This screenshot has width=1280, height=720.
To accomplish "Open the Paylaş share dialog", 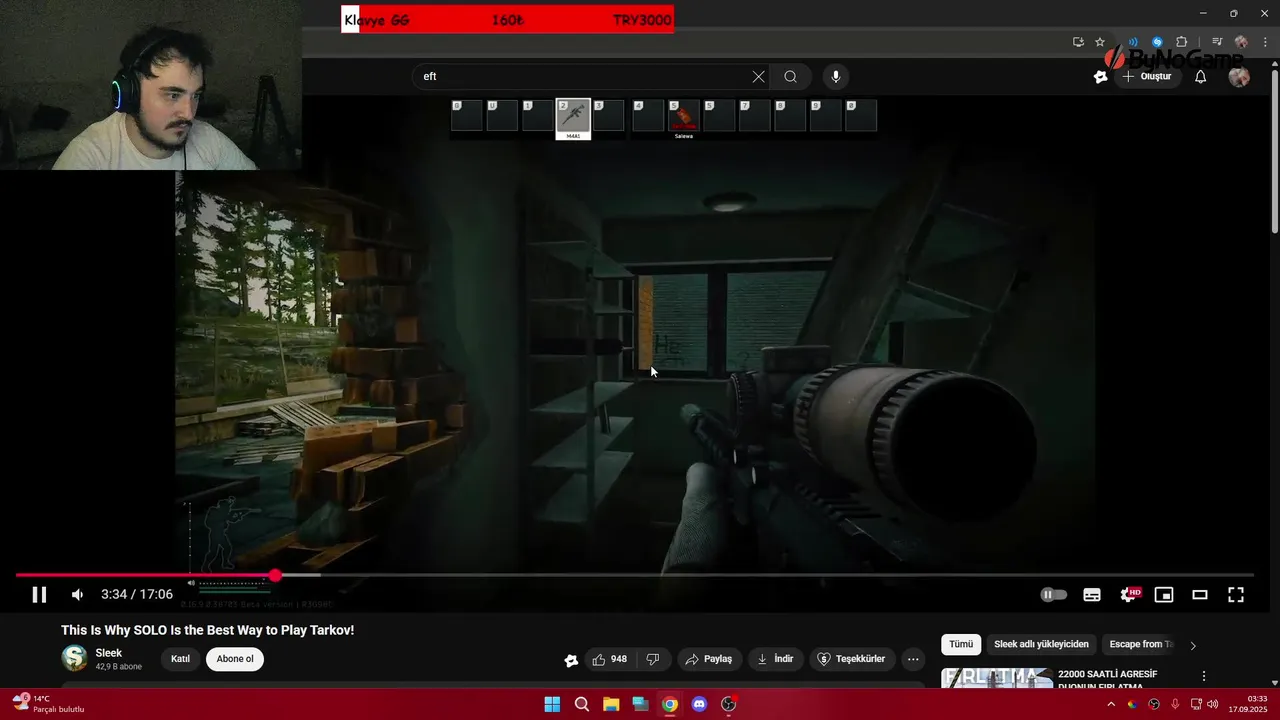I will coord(709,659).
